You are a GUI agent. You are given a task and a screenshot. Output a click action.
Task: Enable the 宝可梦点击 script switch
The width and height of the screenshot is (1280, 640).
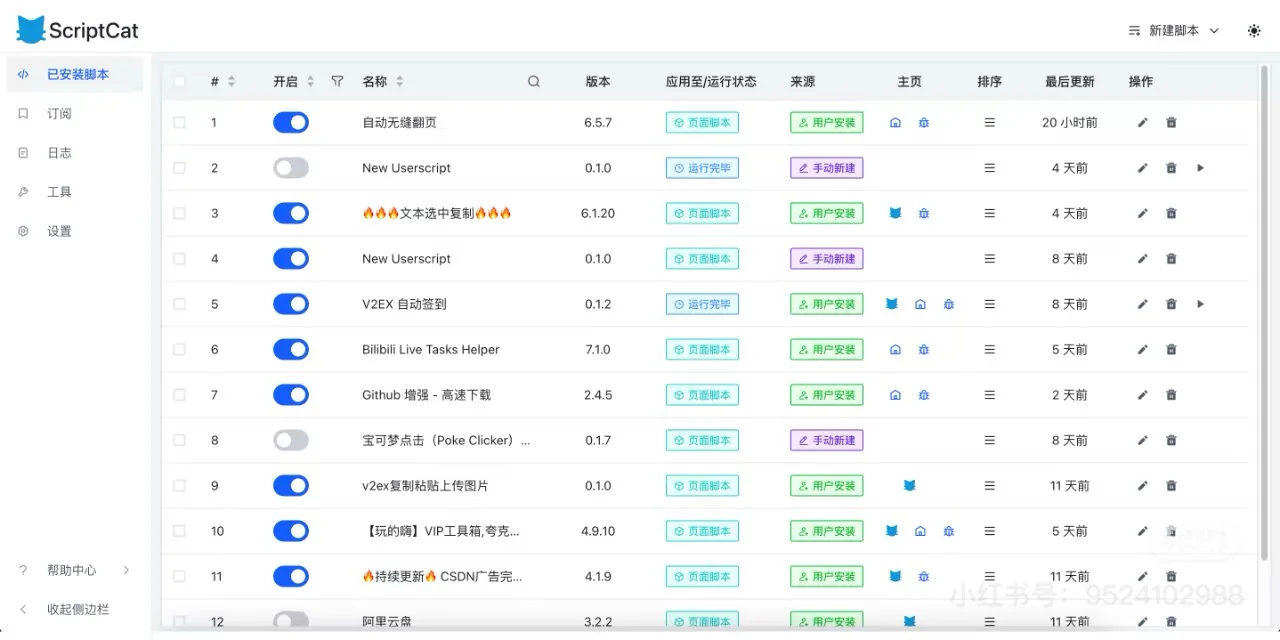click(290, 440)
